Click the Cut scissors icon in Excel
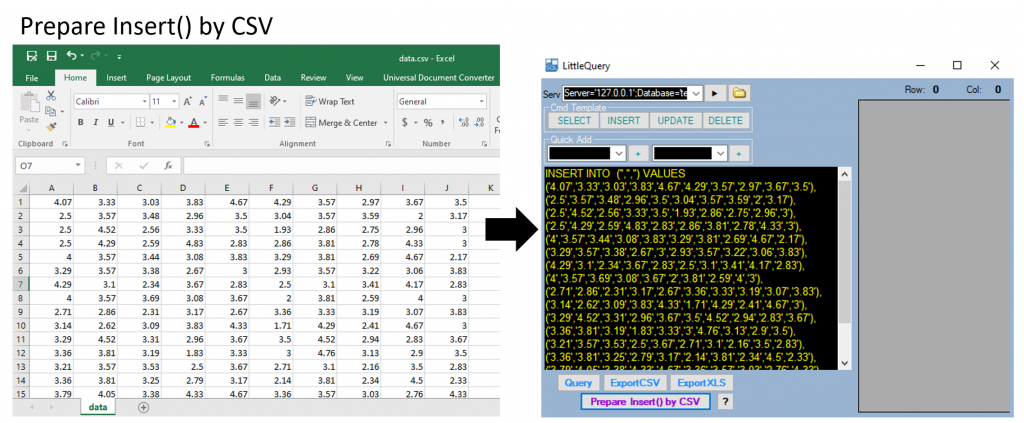 tap(51, 95)
